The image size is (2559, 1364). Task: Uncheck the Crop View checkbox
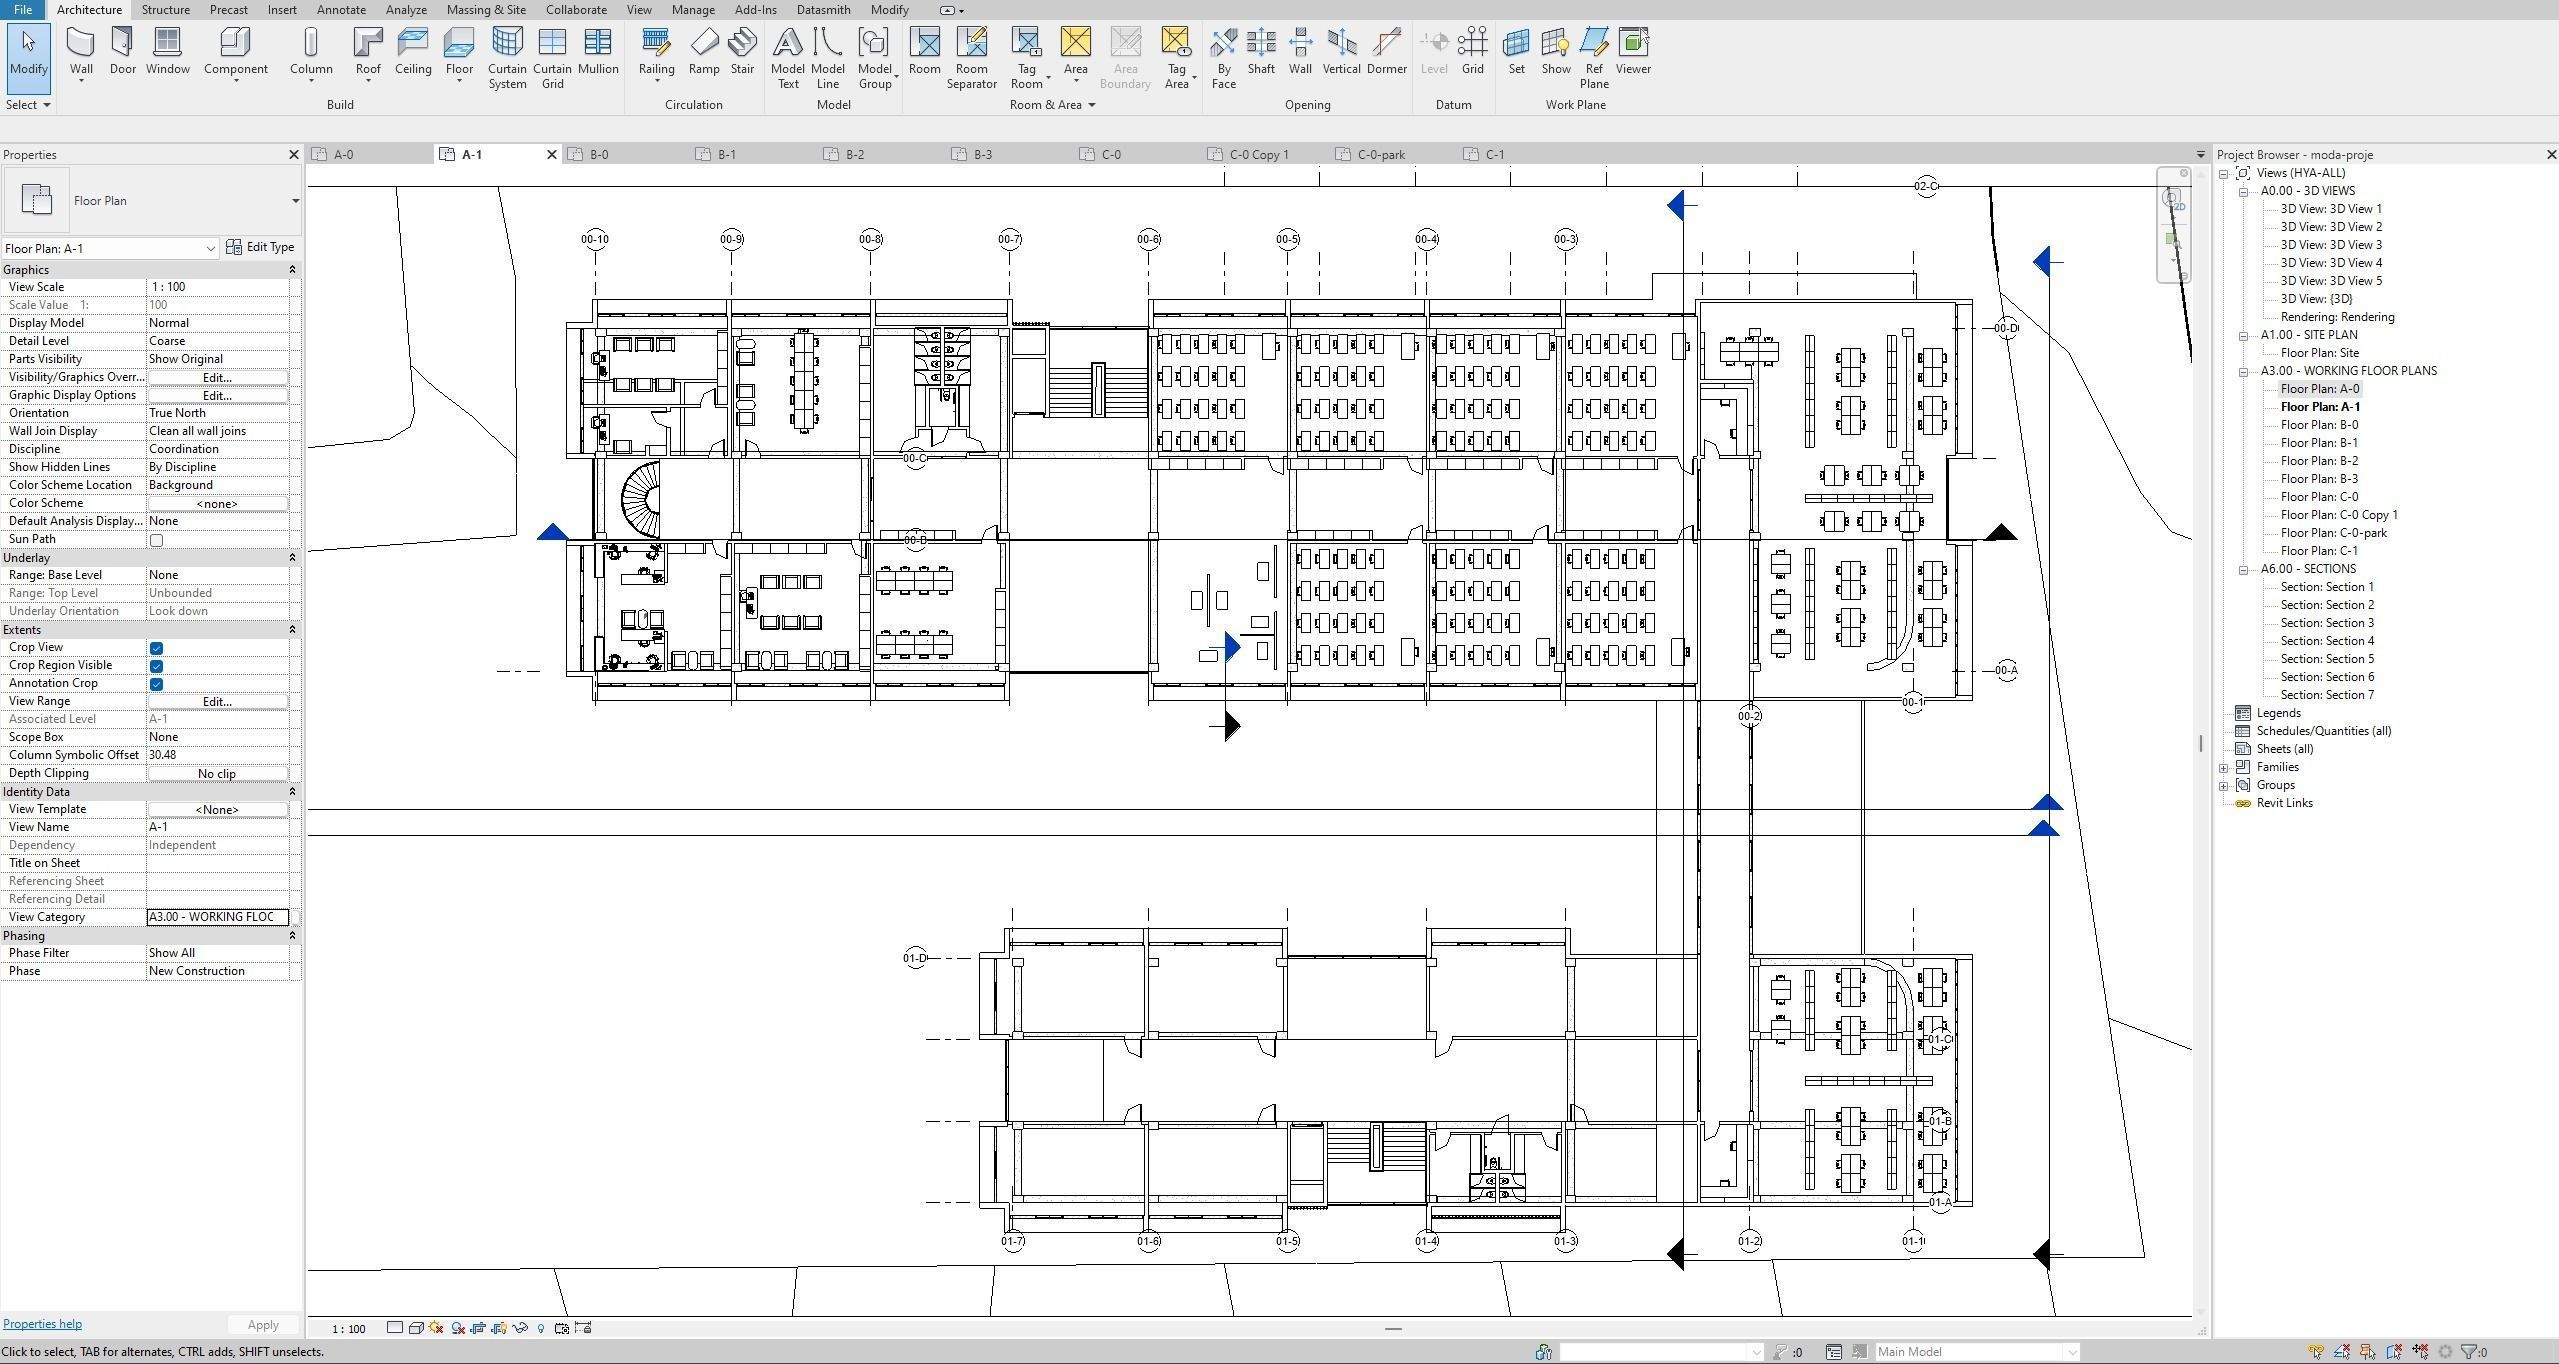click(x=156, y=648)
